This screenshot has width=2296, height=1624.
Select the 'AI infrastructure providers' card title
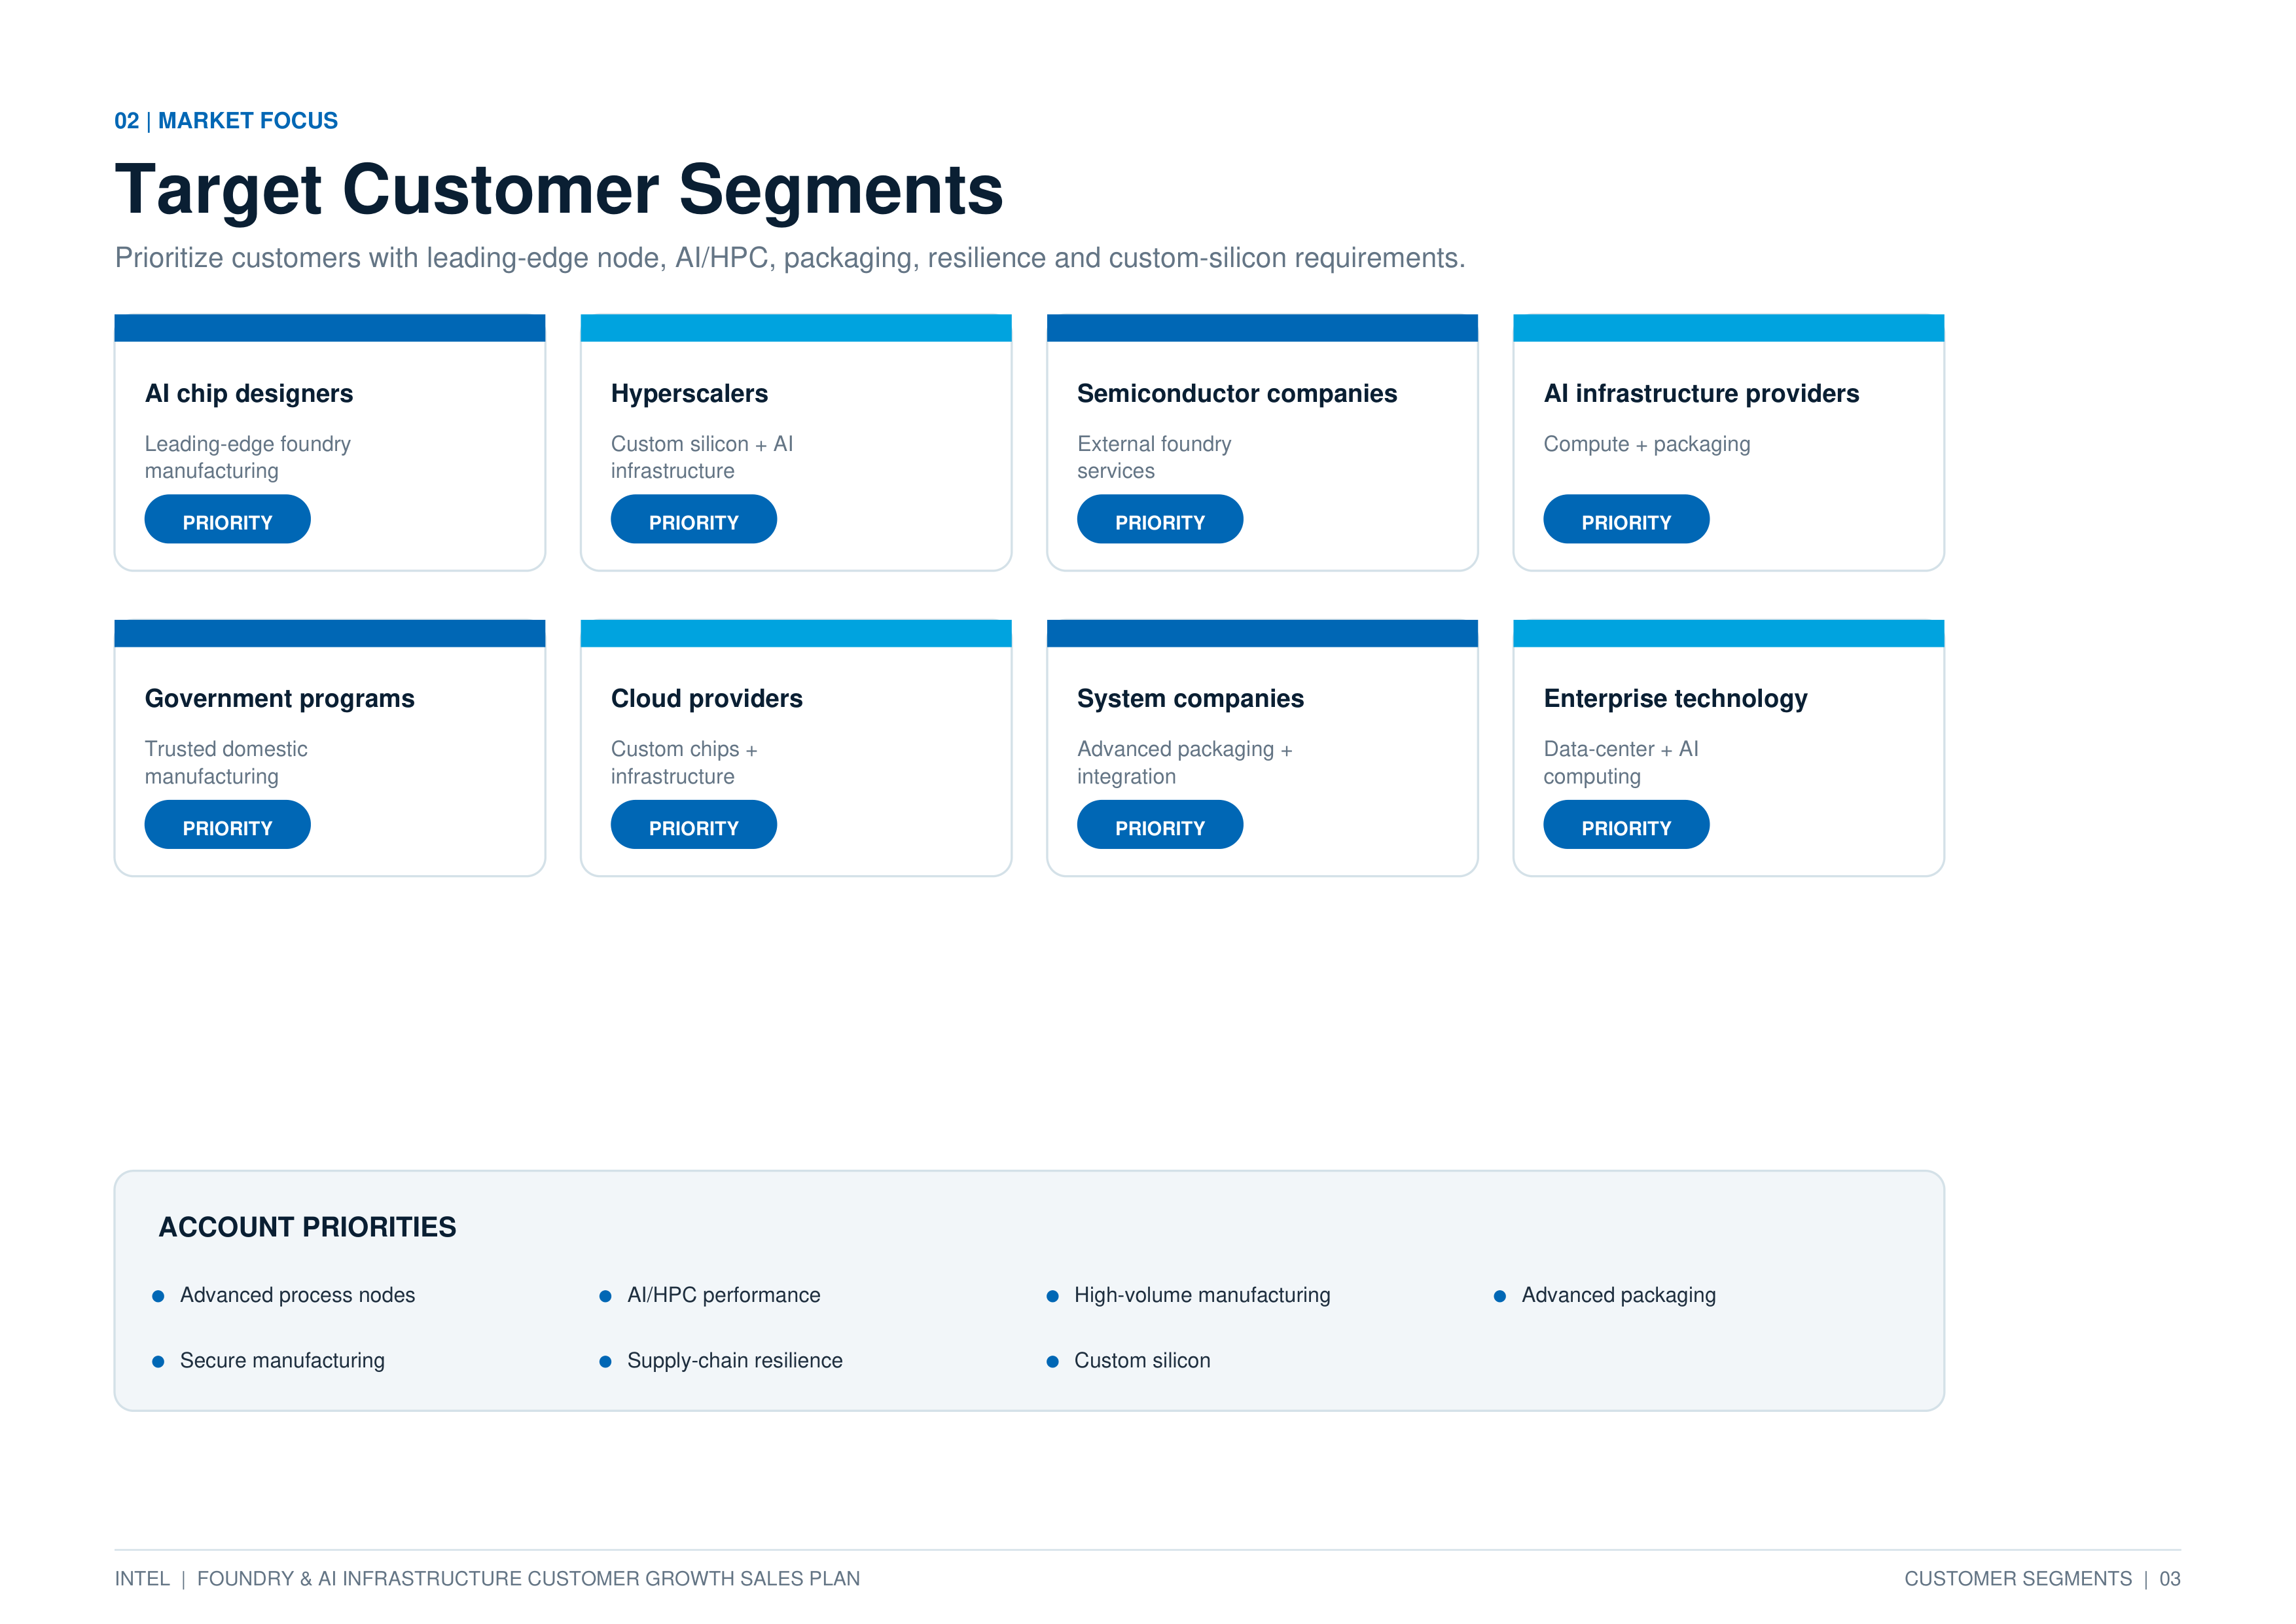(1701, 394)
